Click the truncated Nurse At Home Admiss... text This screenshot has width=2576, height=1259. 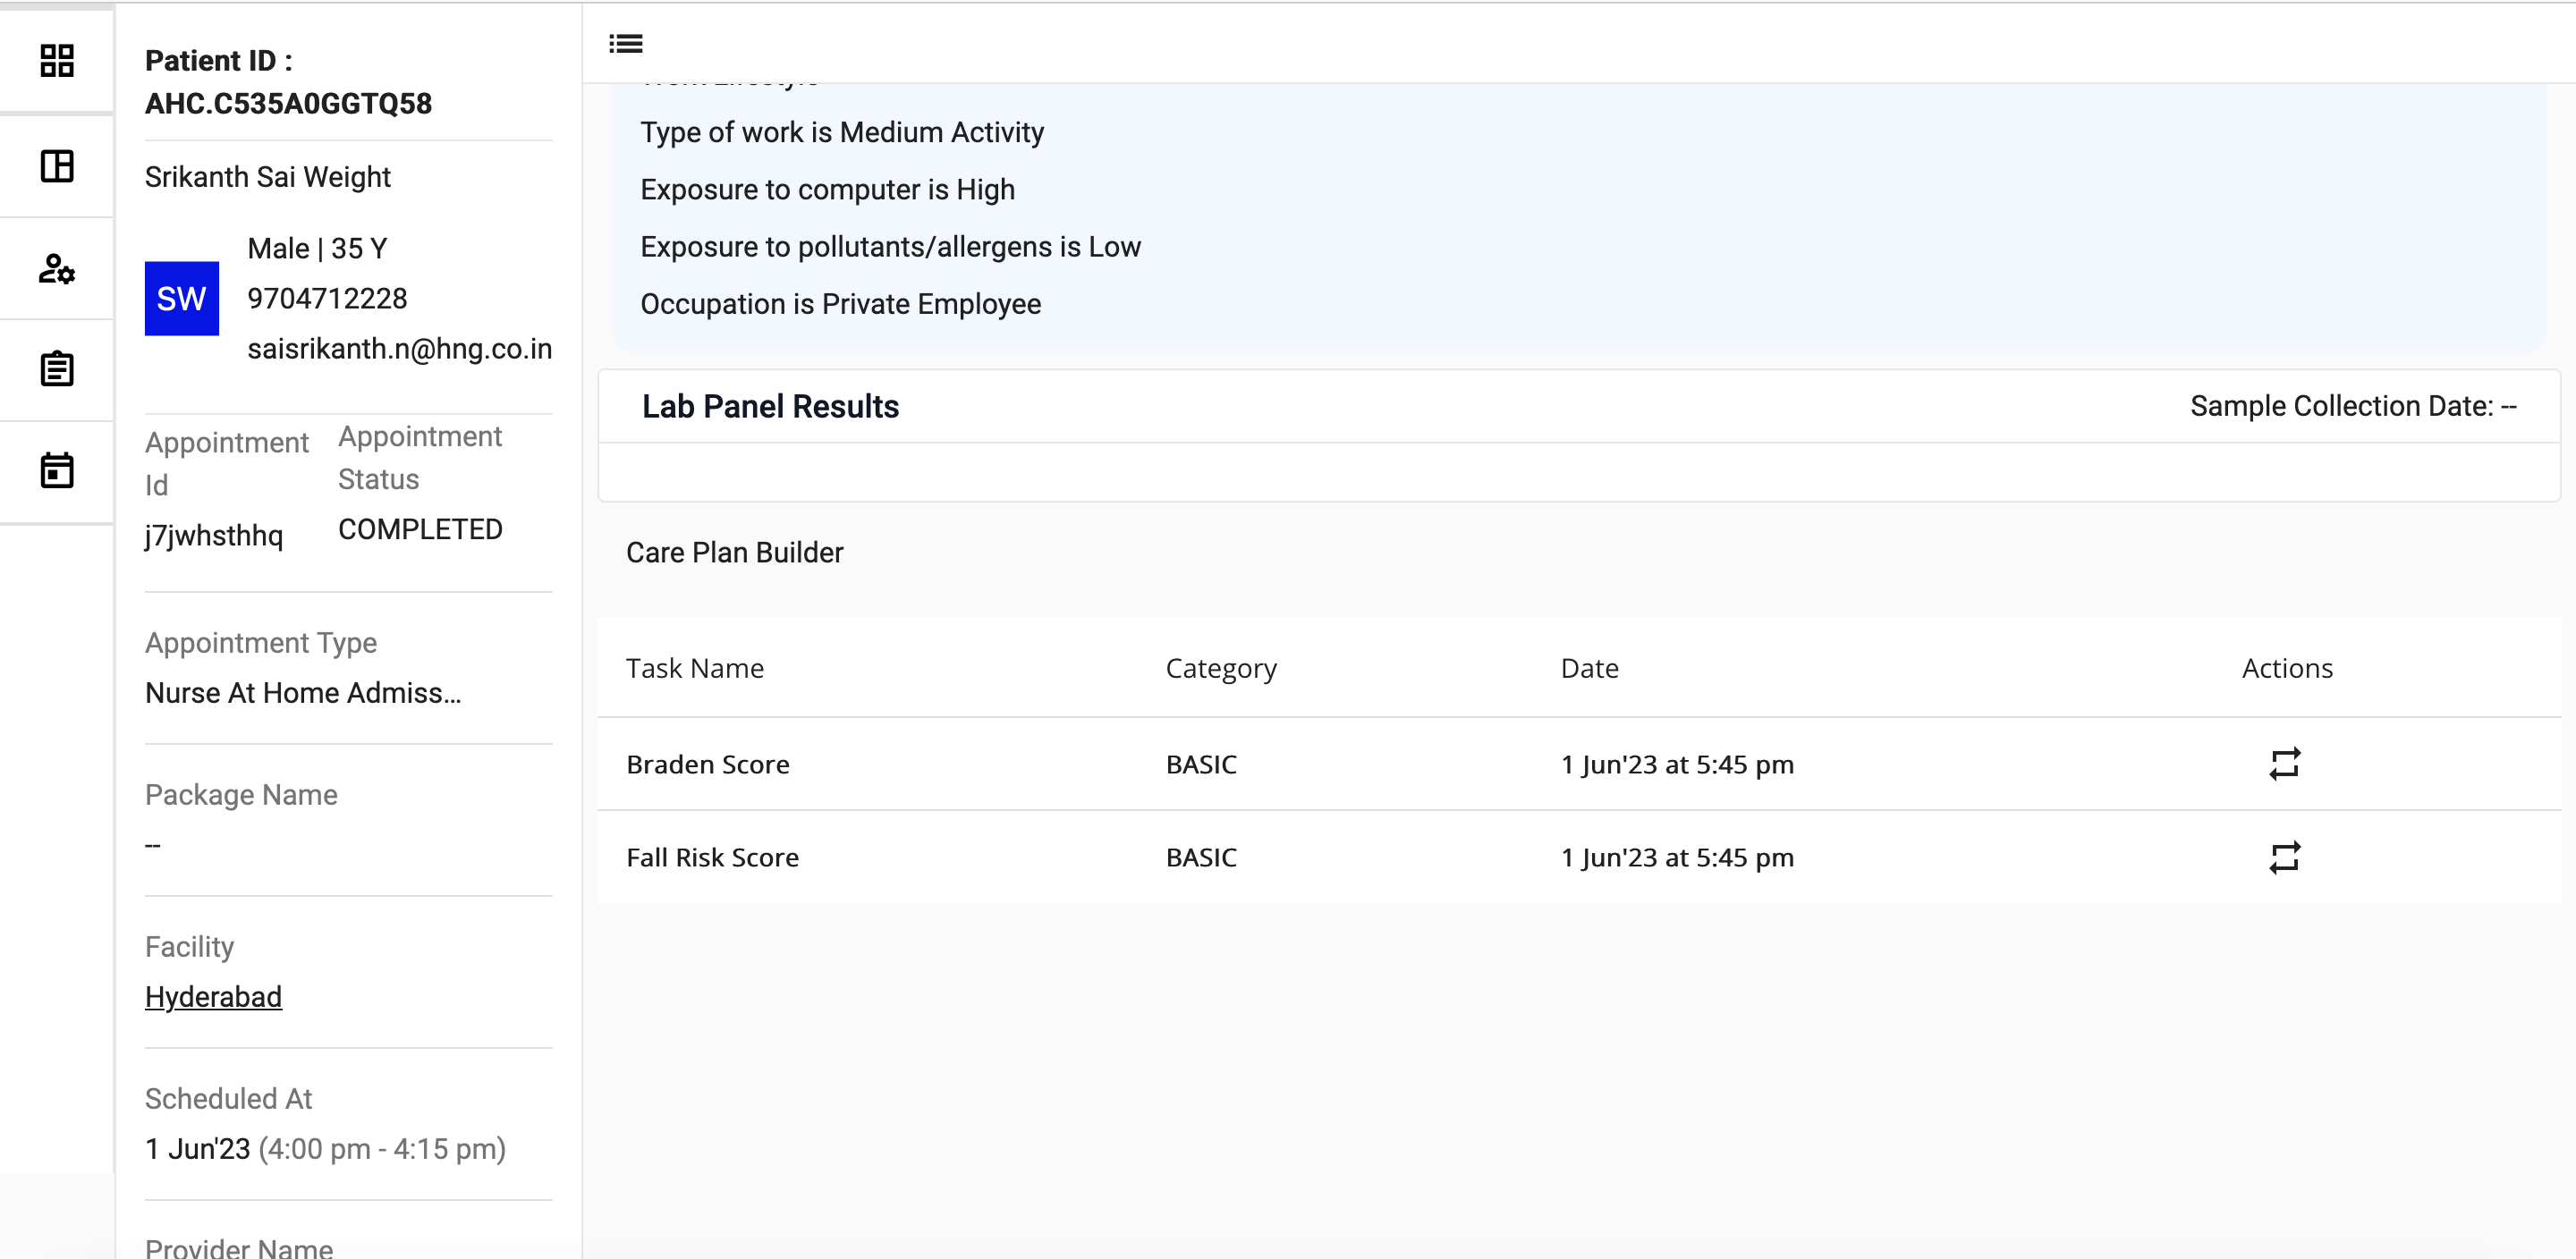pyautogui.click(x=303, y=692)
